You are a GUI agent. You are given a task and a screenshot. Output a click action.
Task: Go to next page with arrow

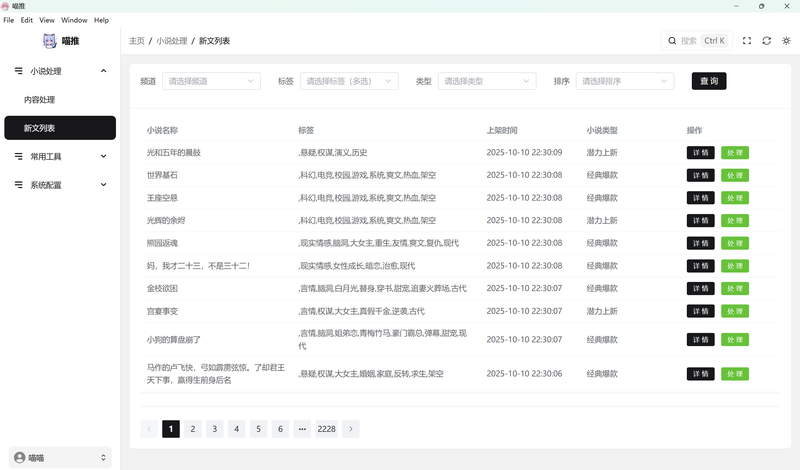(351, 429)
